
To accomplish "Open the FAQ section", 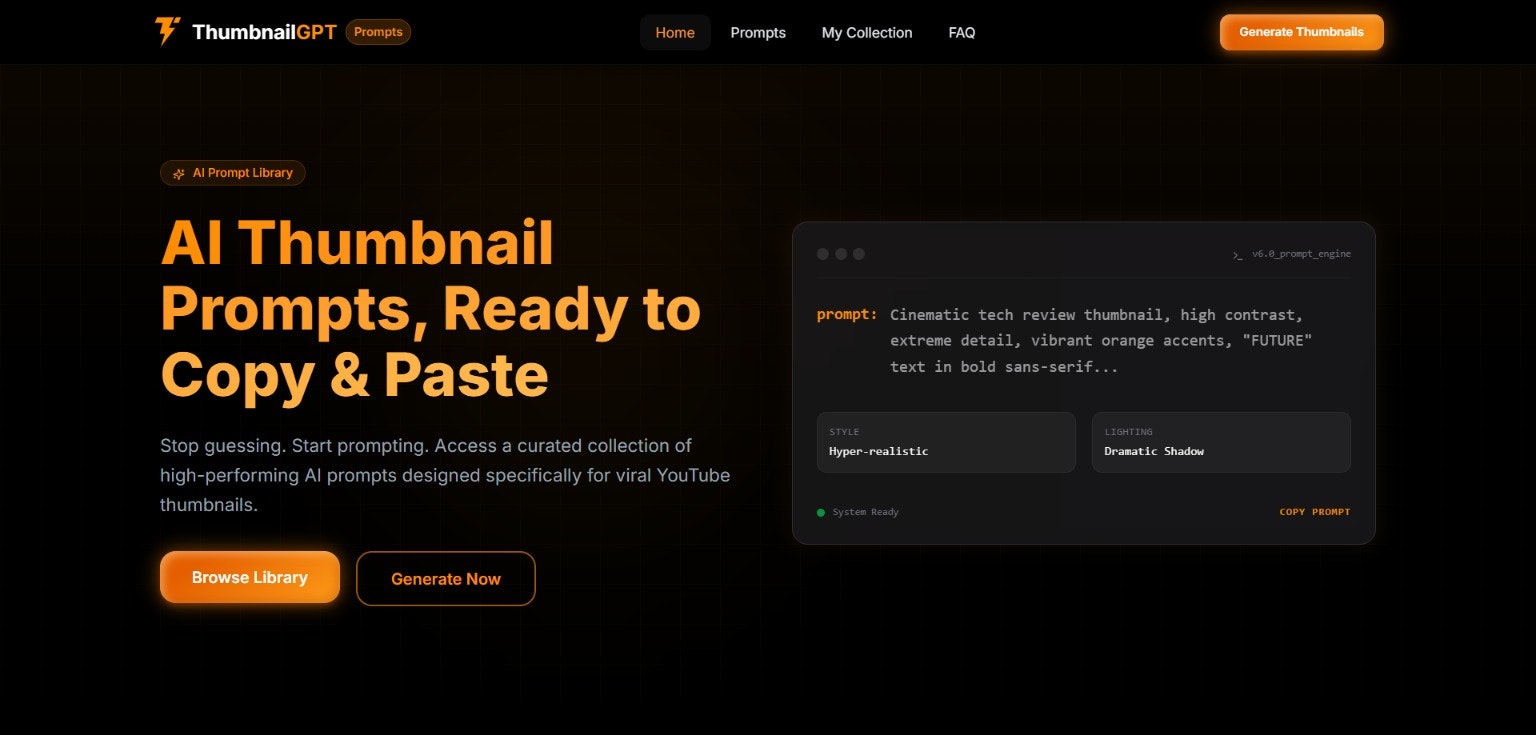I will click(961, 32).
